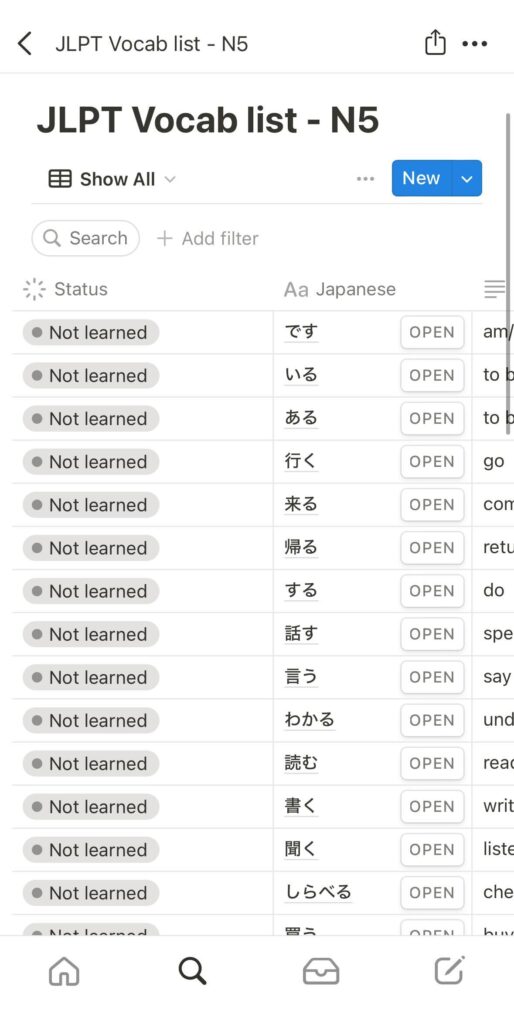Click OPEN next to わかる
Image resolution: width=514 pixels, height=1024 pixels.
pos(432,720)
